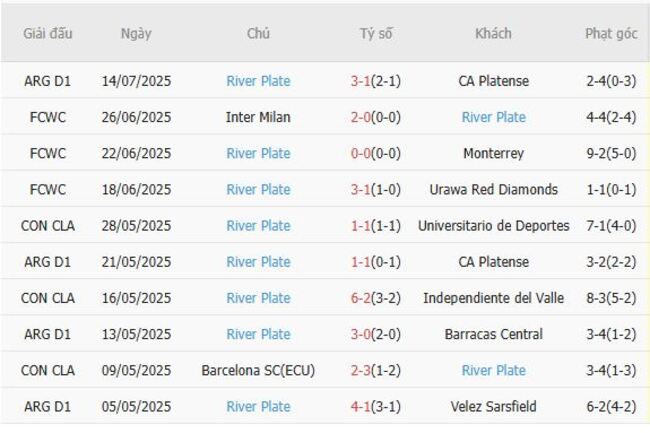Click the 6-2(3-2) score cell
Viewport: 650px width, 433px height.
[x=376, y=298]
